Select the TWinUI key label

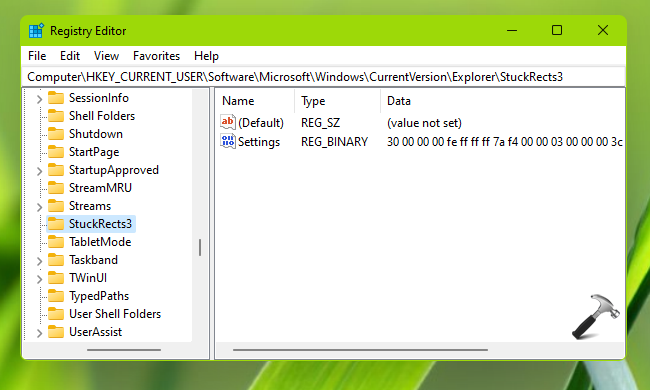88,278
